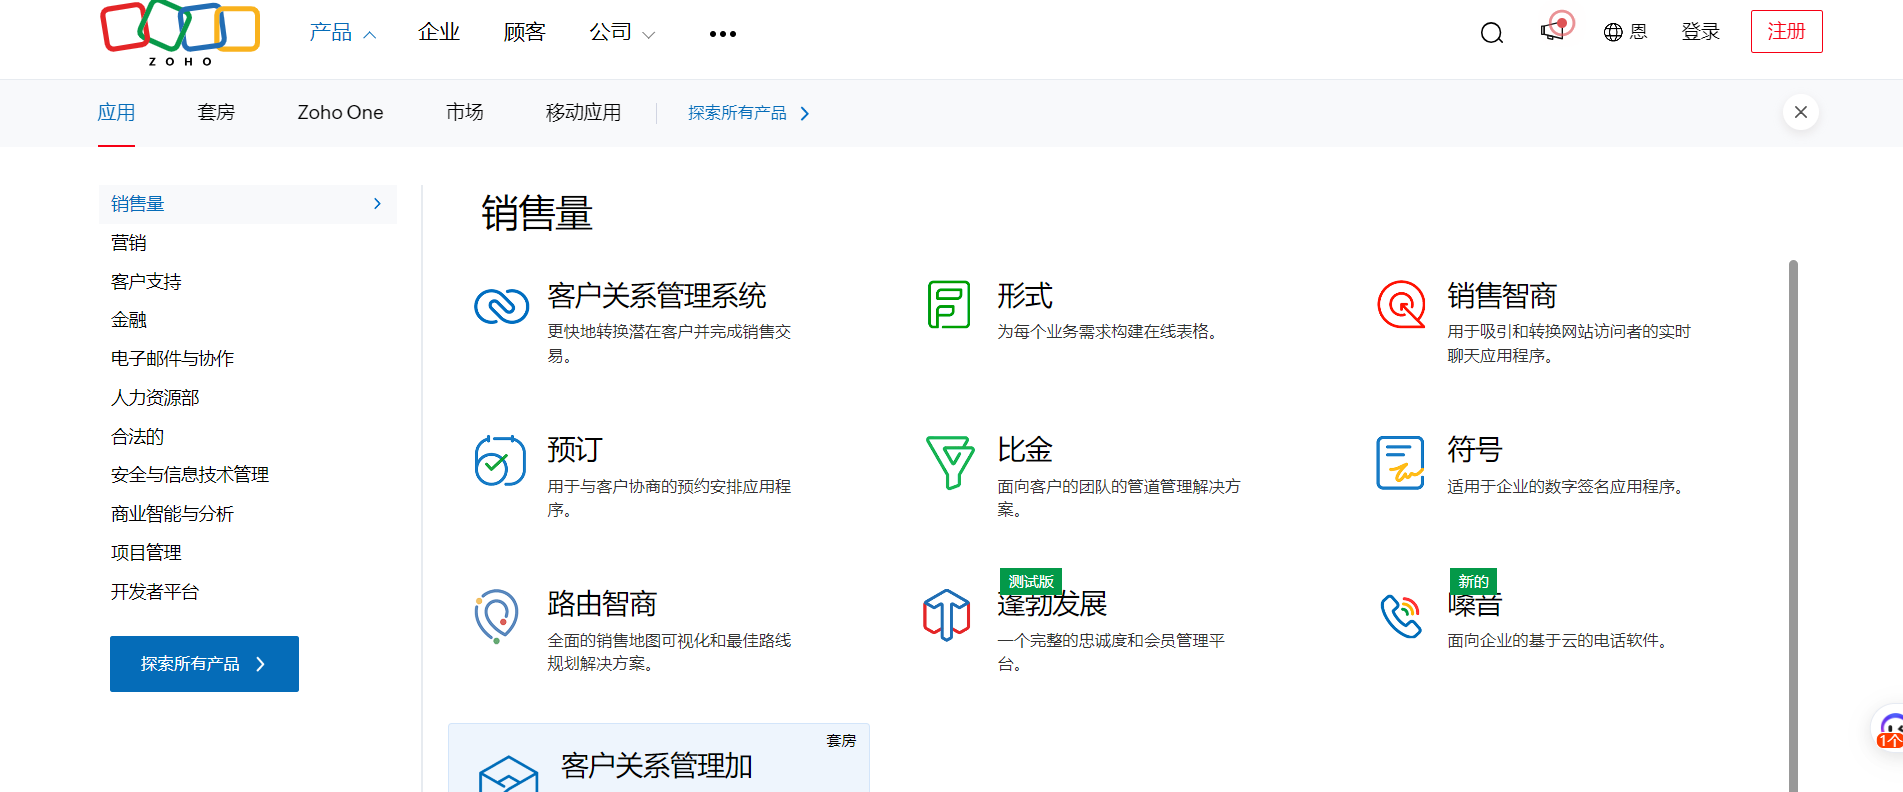Open the chat assistant widget icon

(x=1889, y=731)
